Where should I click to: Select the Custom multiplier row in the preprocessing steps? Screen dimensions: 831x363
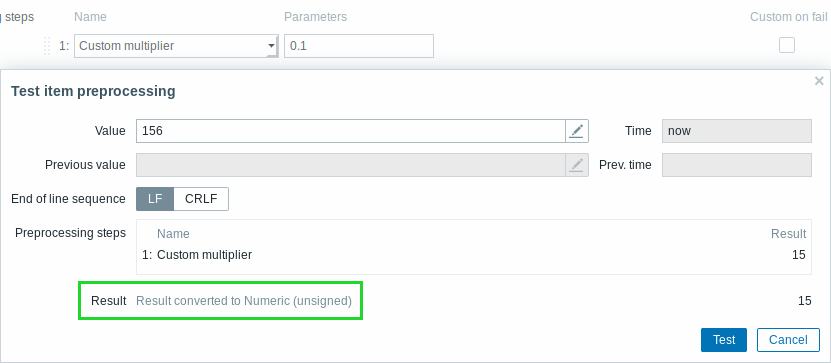pos(474,255)
